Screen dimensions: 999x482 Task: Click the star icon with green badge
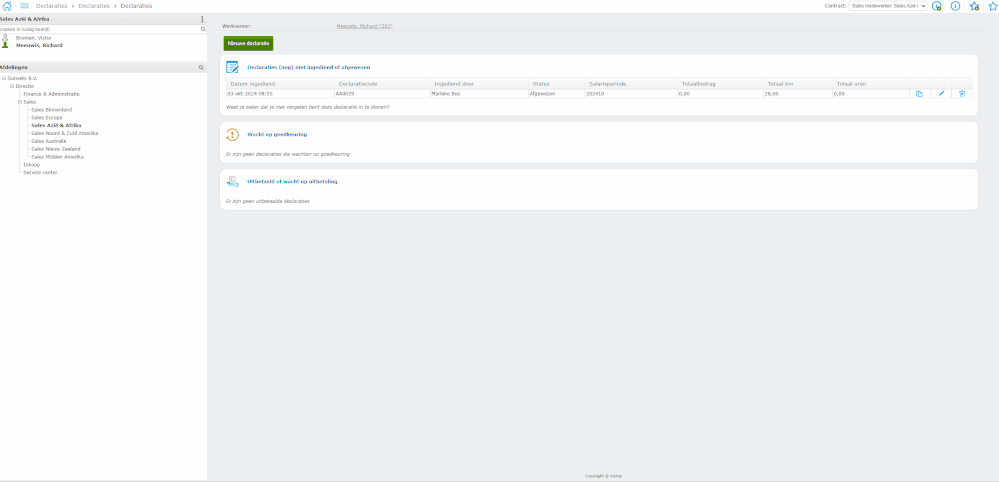point(974,6)
